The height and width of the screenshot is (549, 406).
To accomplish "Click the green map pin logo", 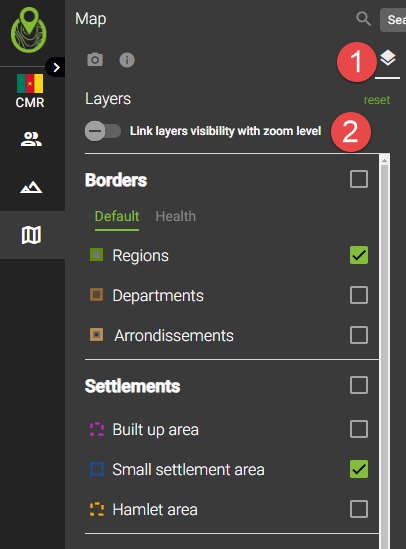I will click(x=29, y=30).
